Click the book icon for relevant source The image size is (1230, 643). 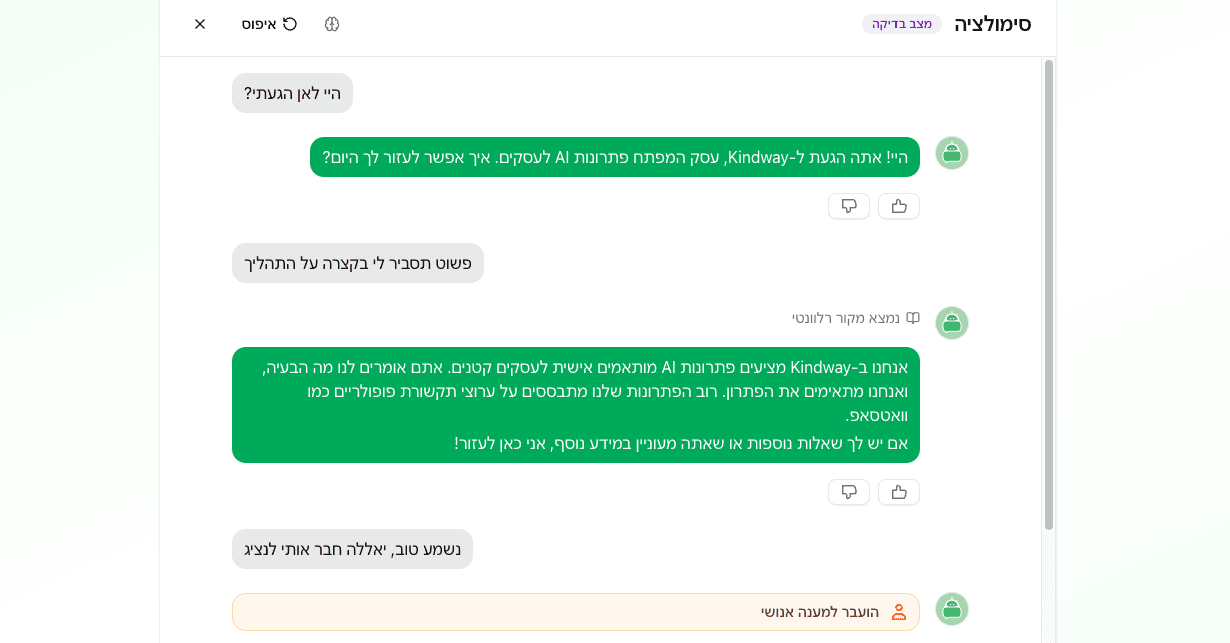tap(912, 318)
